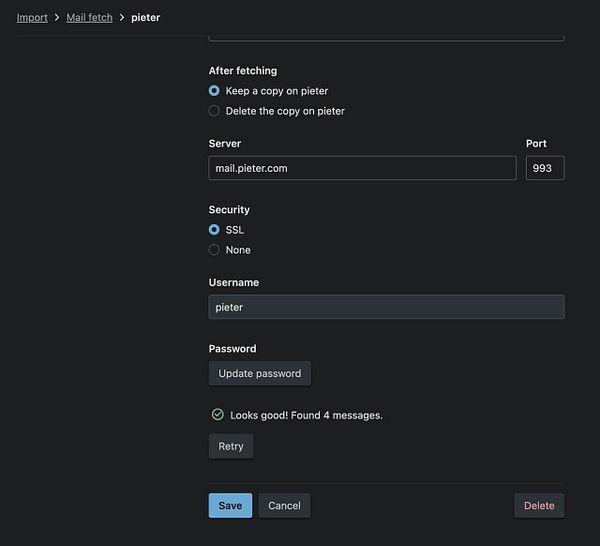Delete the pieter mail fetch

(x=539, y=505)
